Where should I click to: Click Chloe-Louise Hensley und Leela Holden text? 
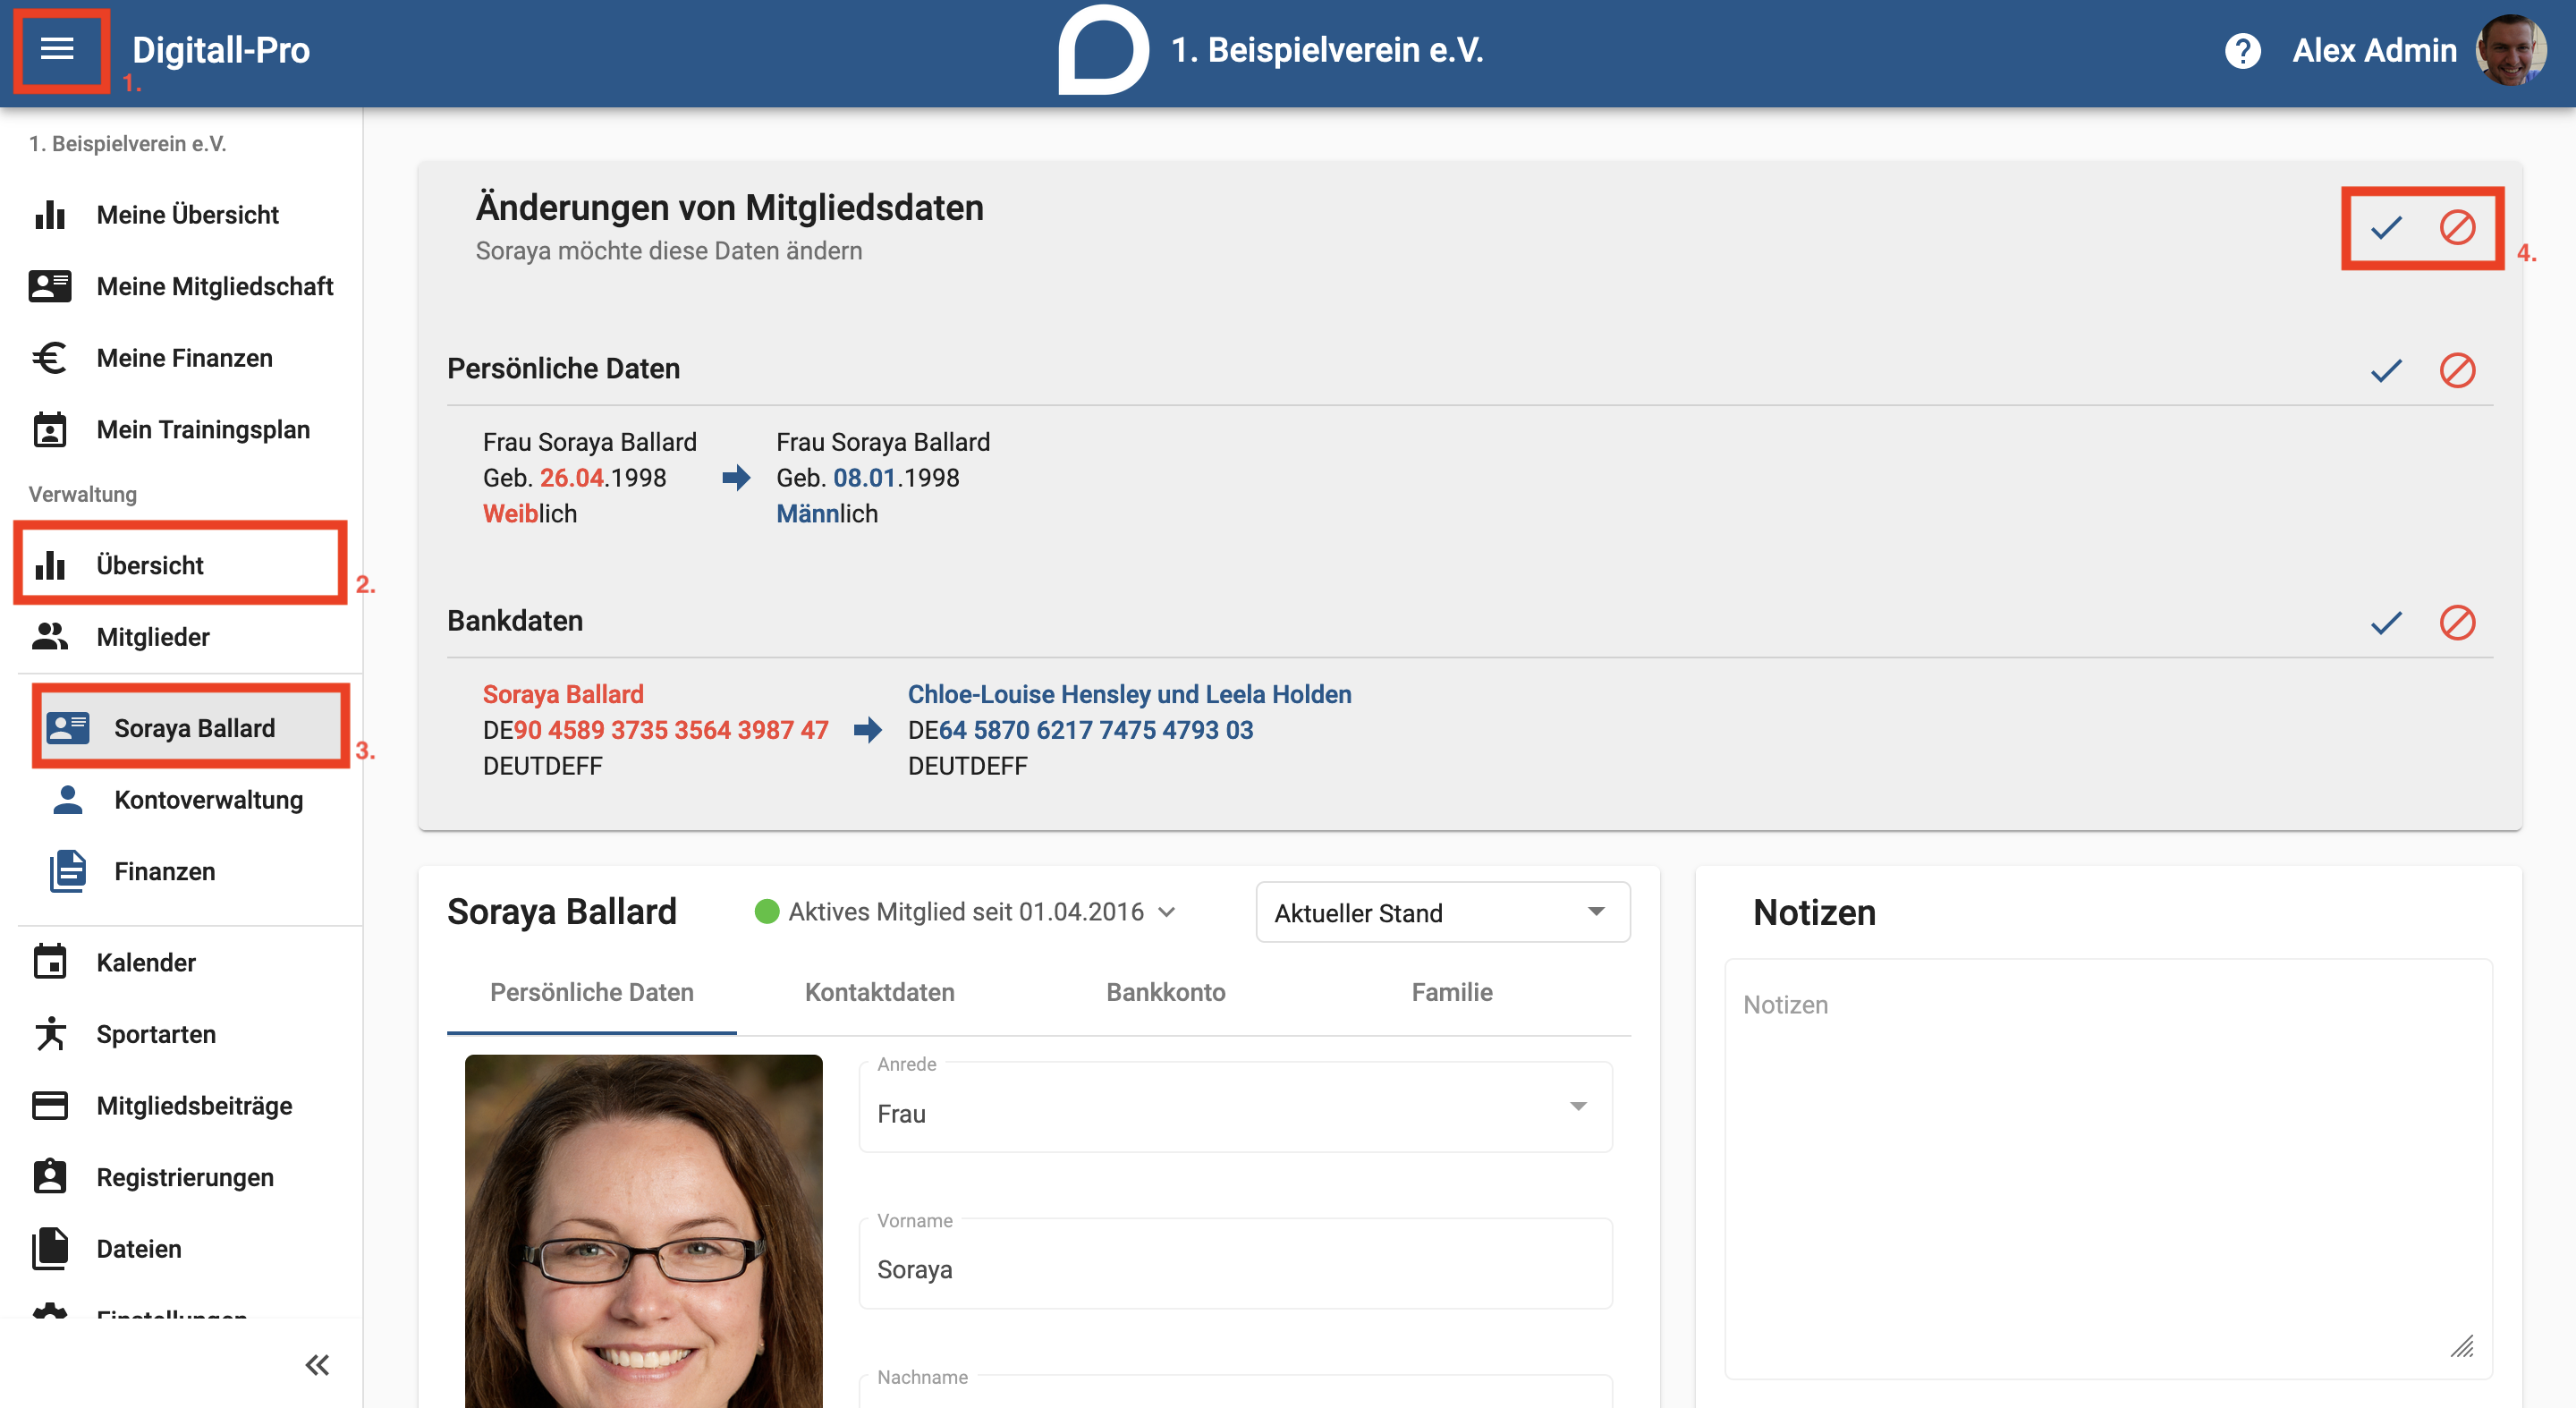(x=1129, y=695)
